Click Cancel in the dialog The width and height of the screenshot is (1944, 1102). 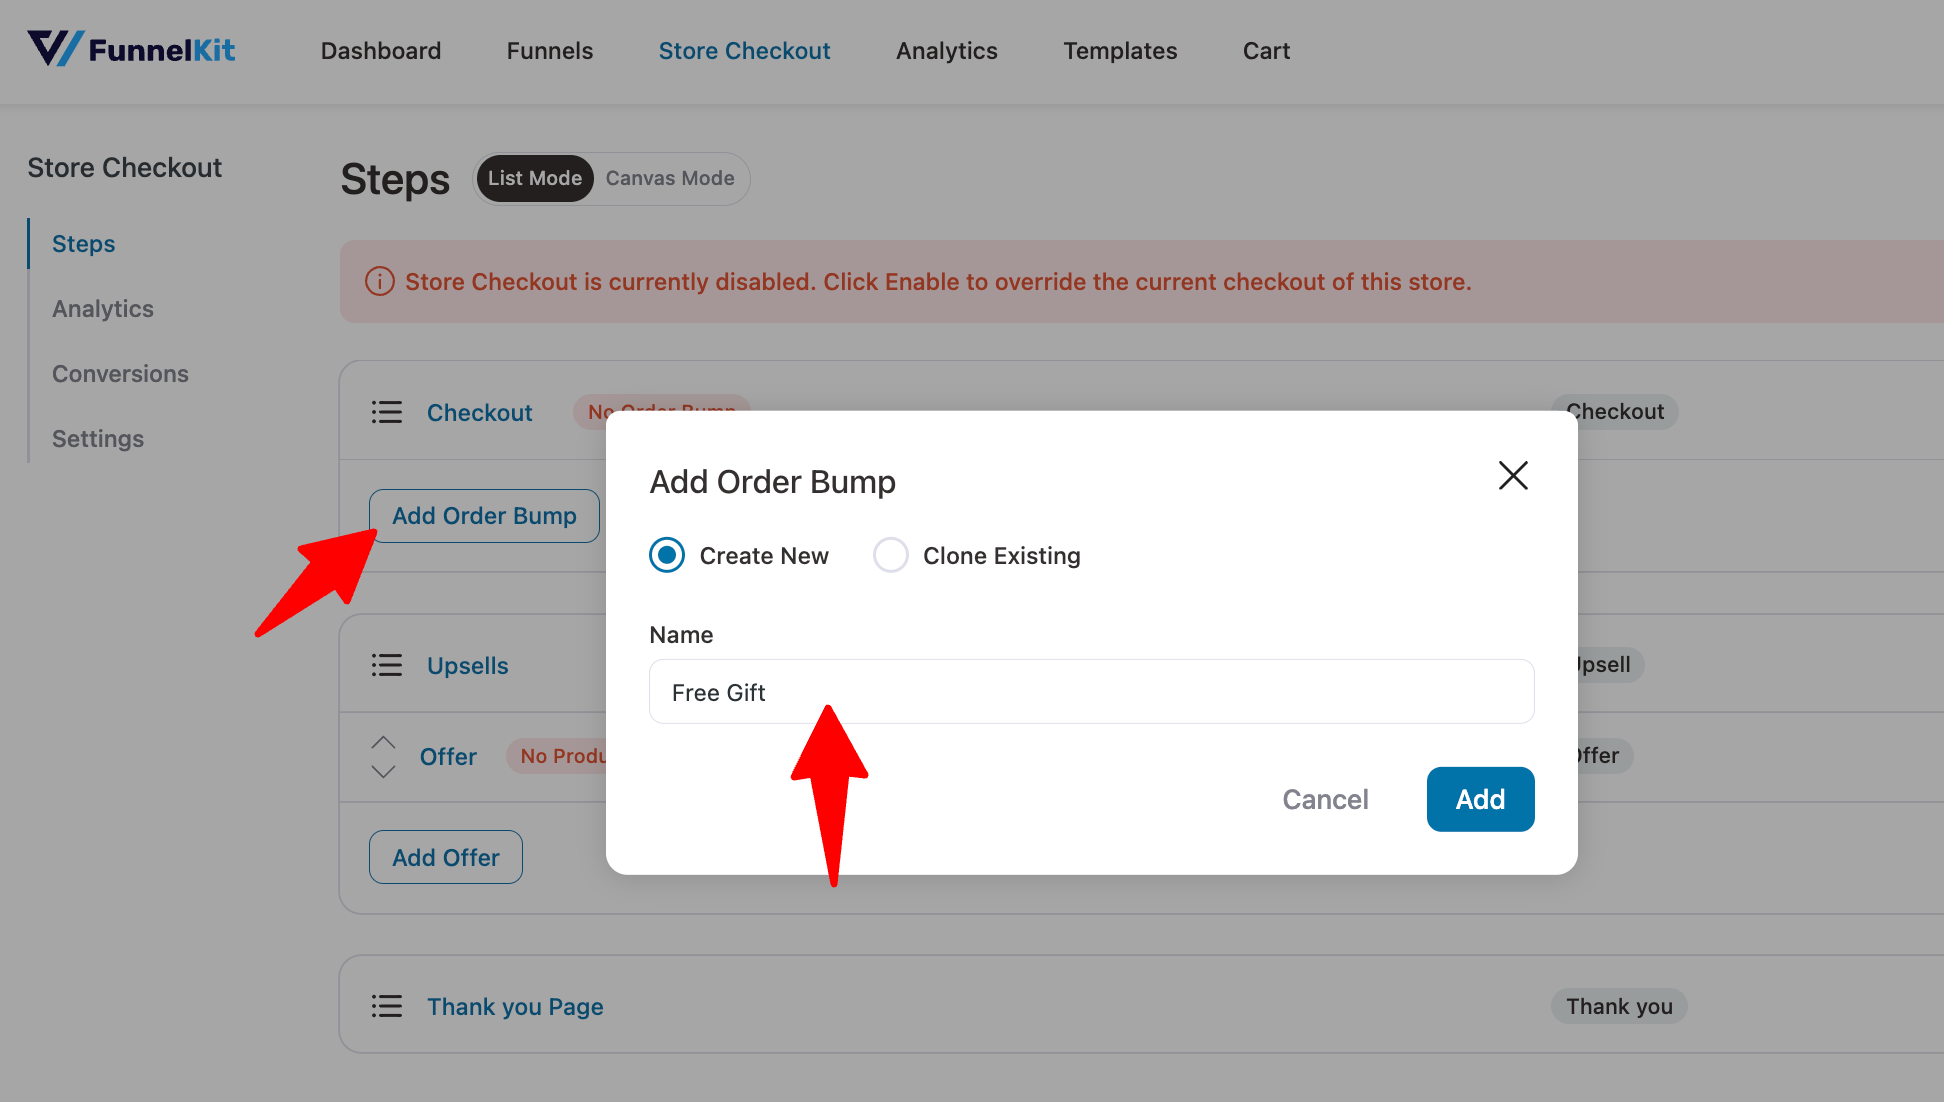click(x=1325, y=799)
